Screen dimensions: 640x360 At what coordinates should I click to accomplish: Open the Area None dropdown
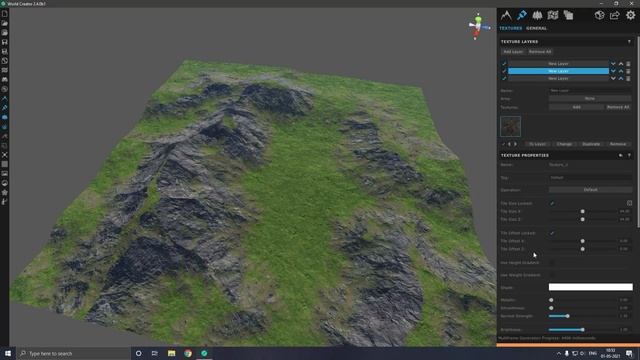[x=590, y=98]
